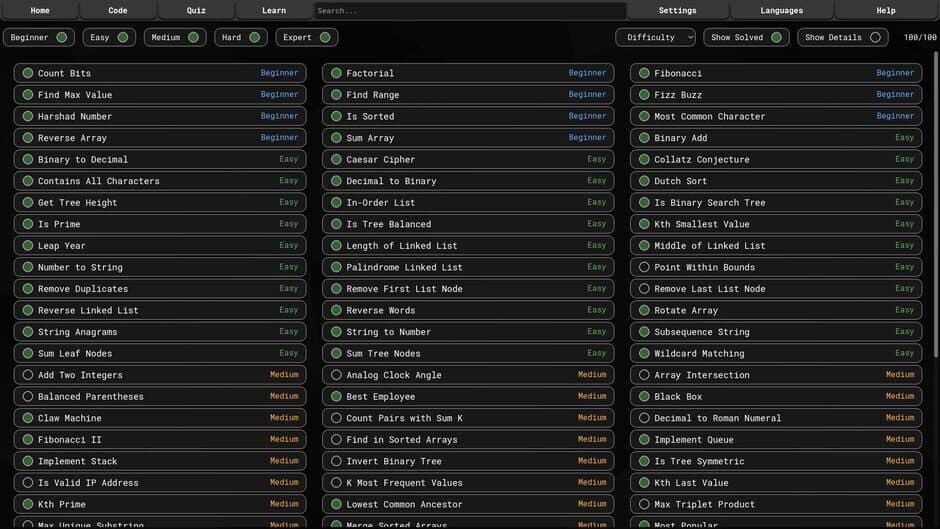This screenshot has width=940, height=529.
Task: Open the Help tab
Action: tap(886, 10)
